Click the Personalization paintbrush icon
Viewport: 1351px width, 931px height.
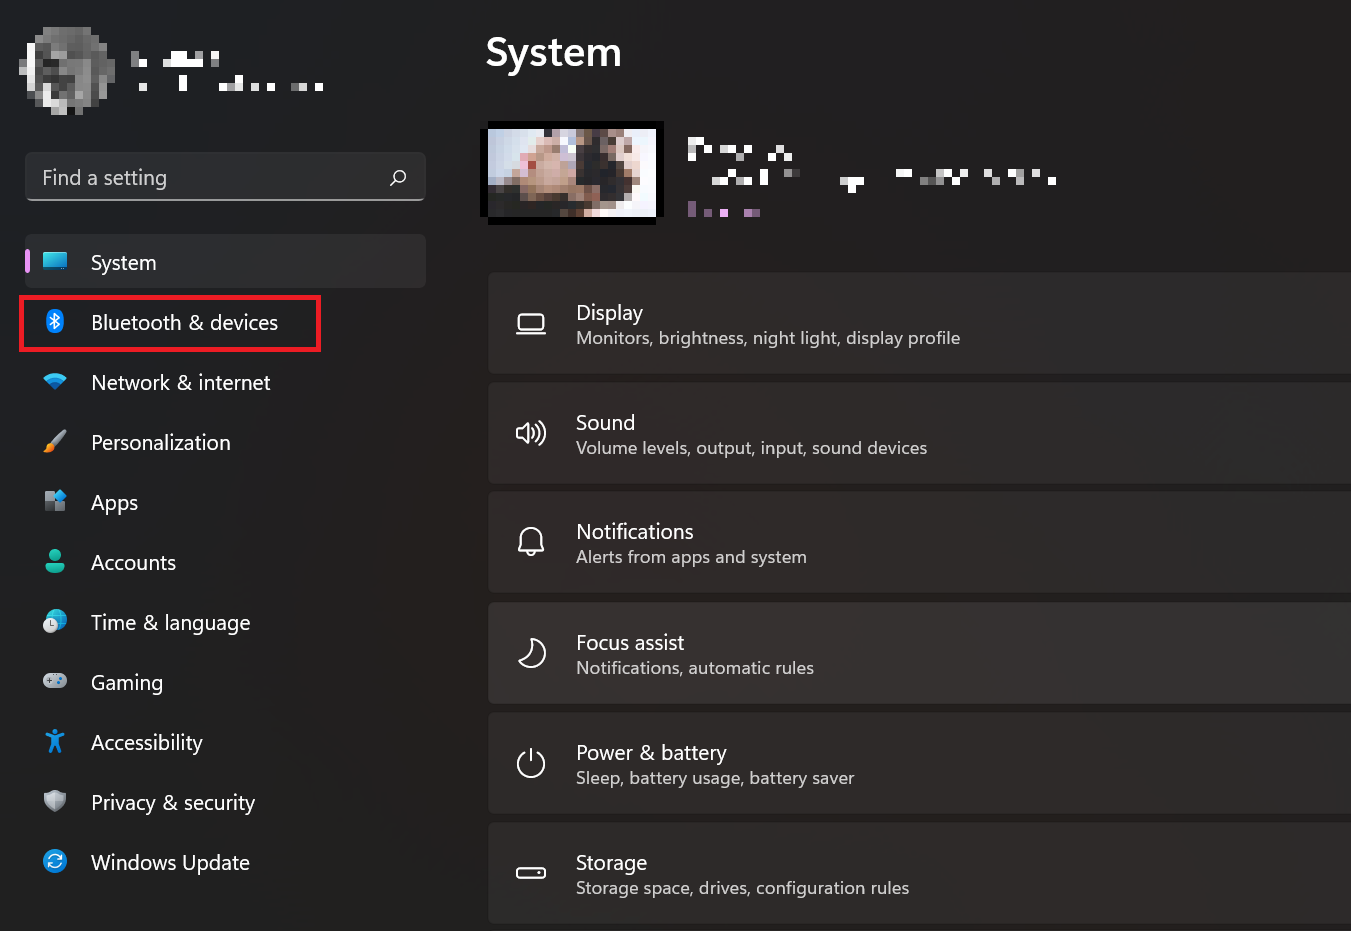pyautogui.click(x=55, y=441)
